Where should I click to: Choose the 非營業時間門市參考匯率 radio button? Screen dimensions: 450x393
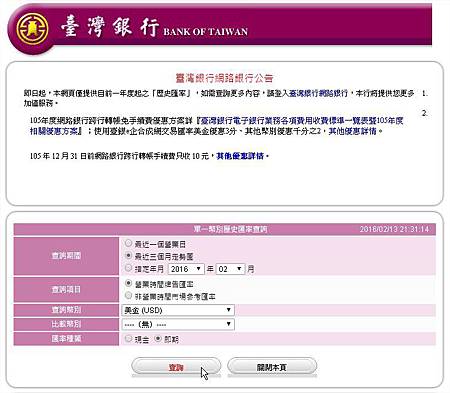128,295
